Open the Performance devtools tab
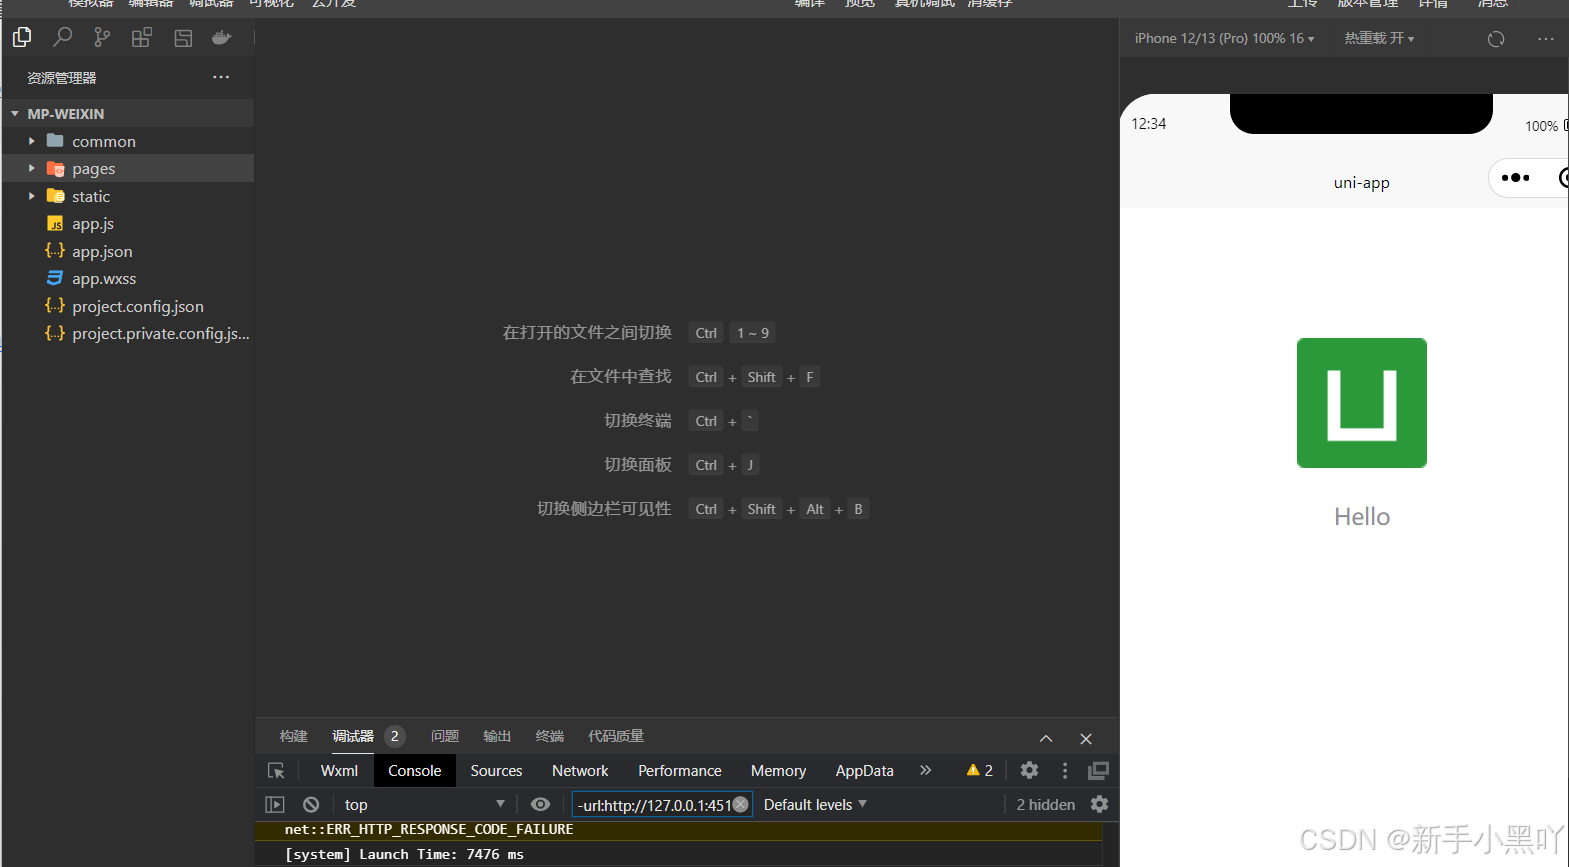 (x=680, y=770)
